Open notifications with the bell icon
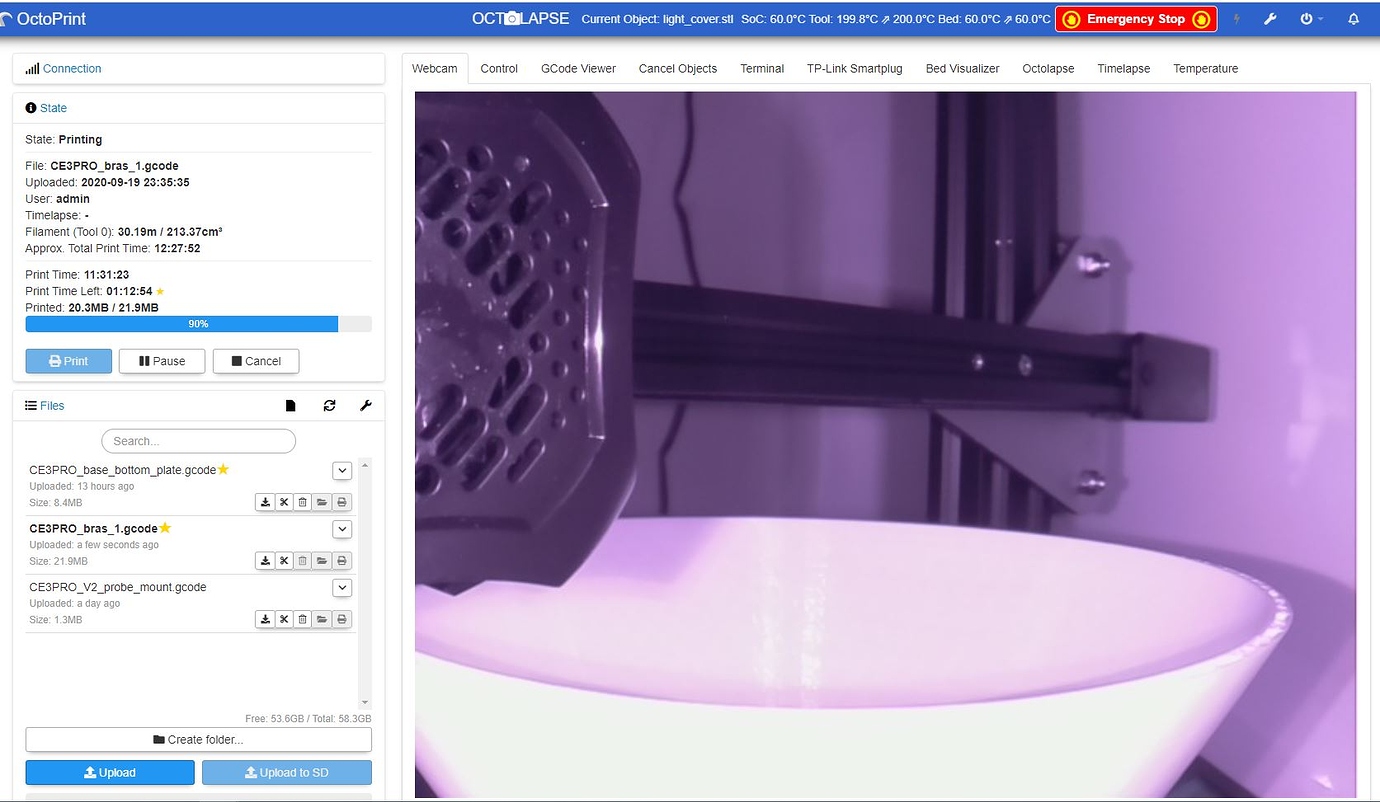1380x802 pixels. [1355, 18]
